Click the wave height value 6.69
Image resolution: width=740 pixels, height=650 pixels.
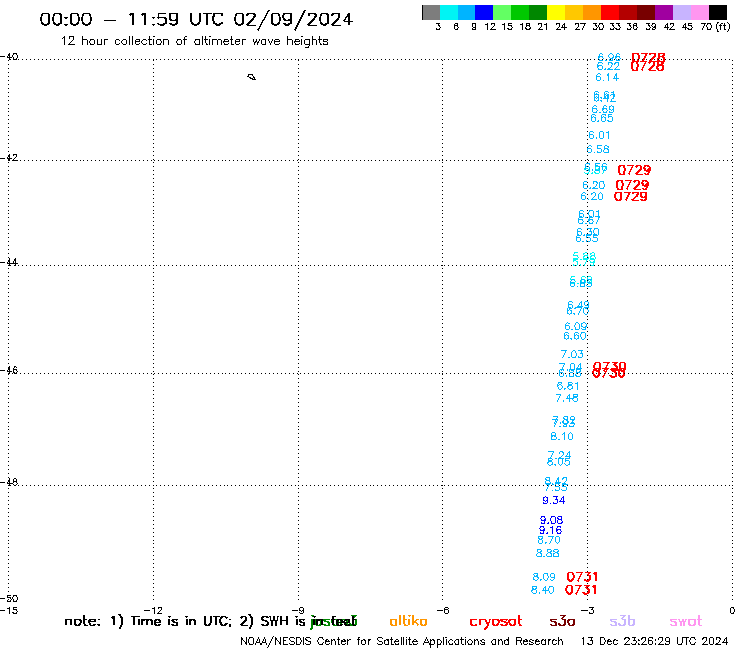[603, 110]
